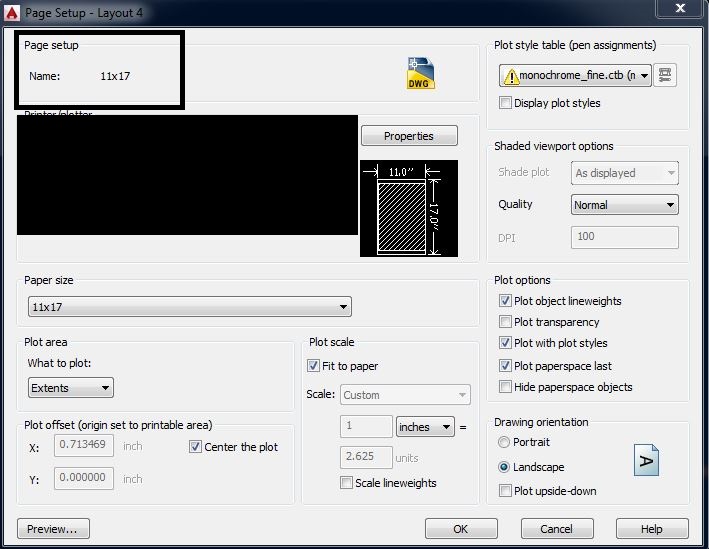709x549 pixels.
Task: Click the Cancel button
Action: [557, 529]
